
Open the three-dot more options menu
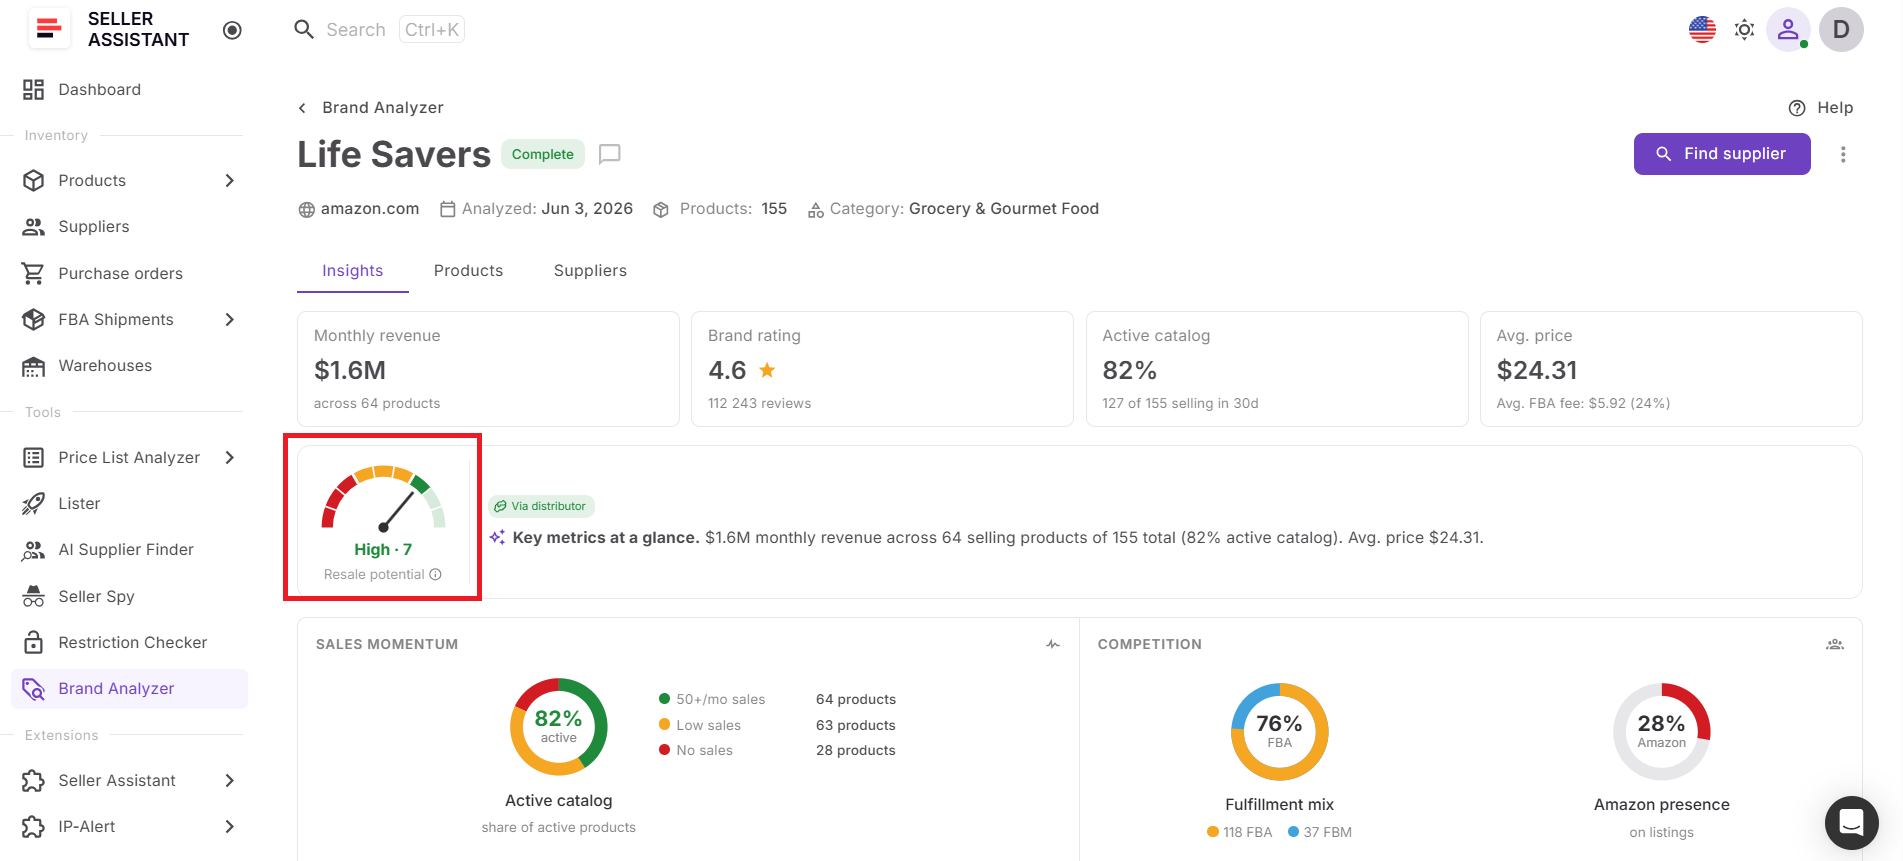click(x=1843, y=154)
